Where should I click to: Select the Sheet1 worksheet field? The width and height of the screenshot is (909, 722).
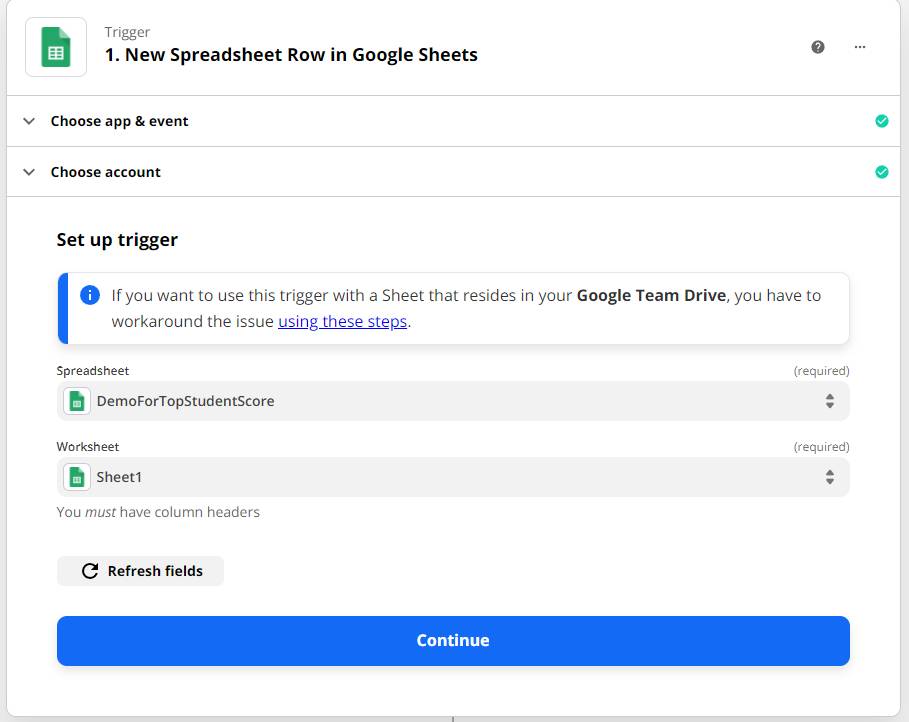tap(453, 477)
